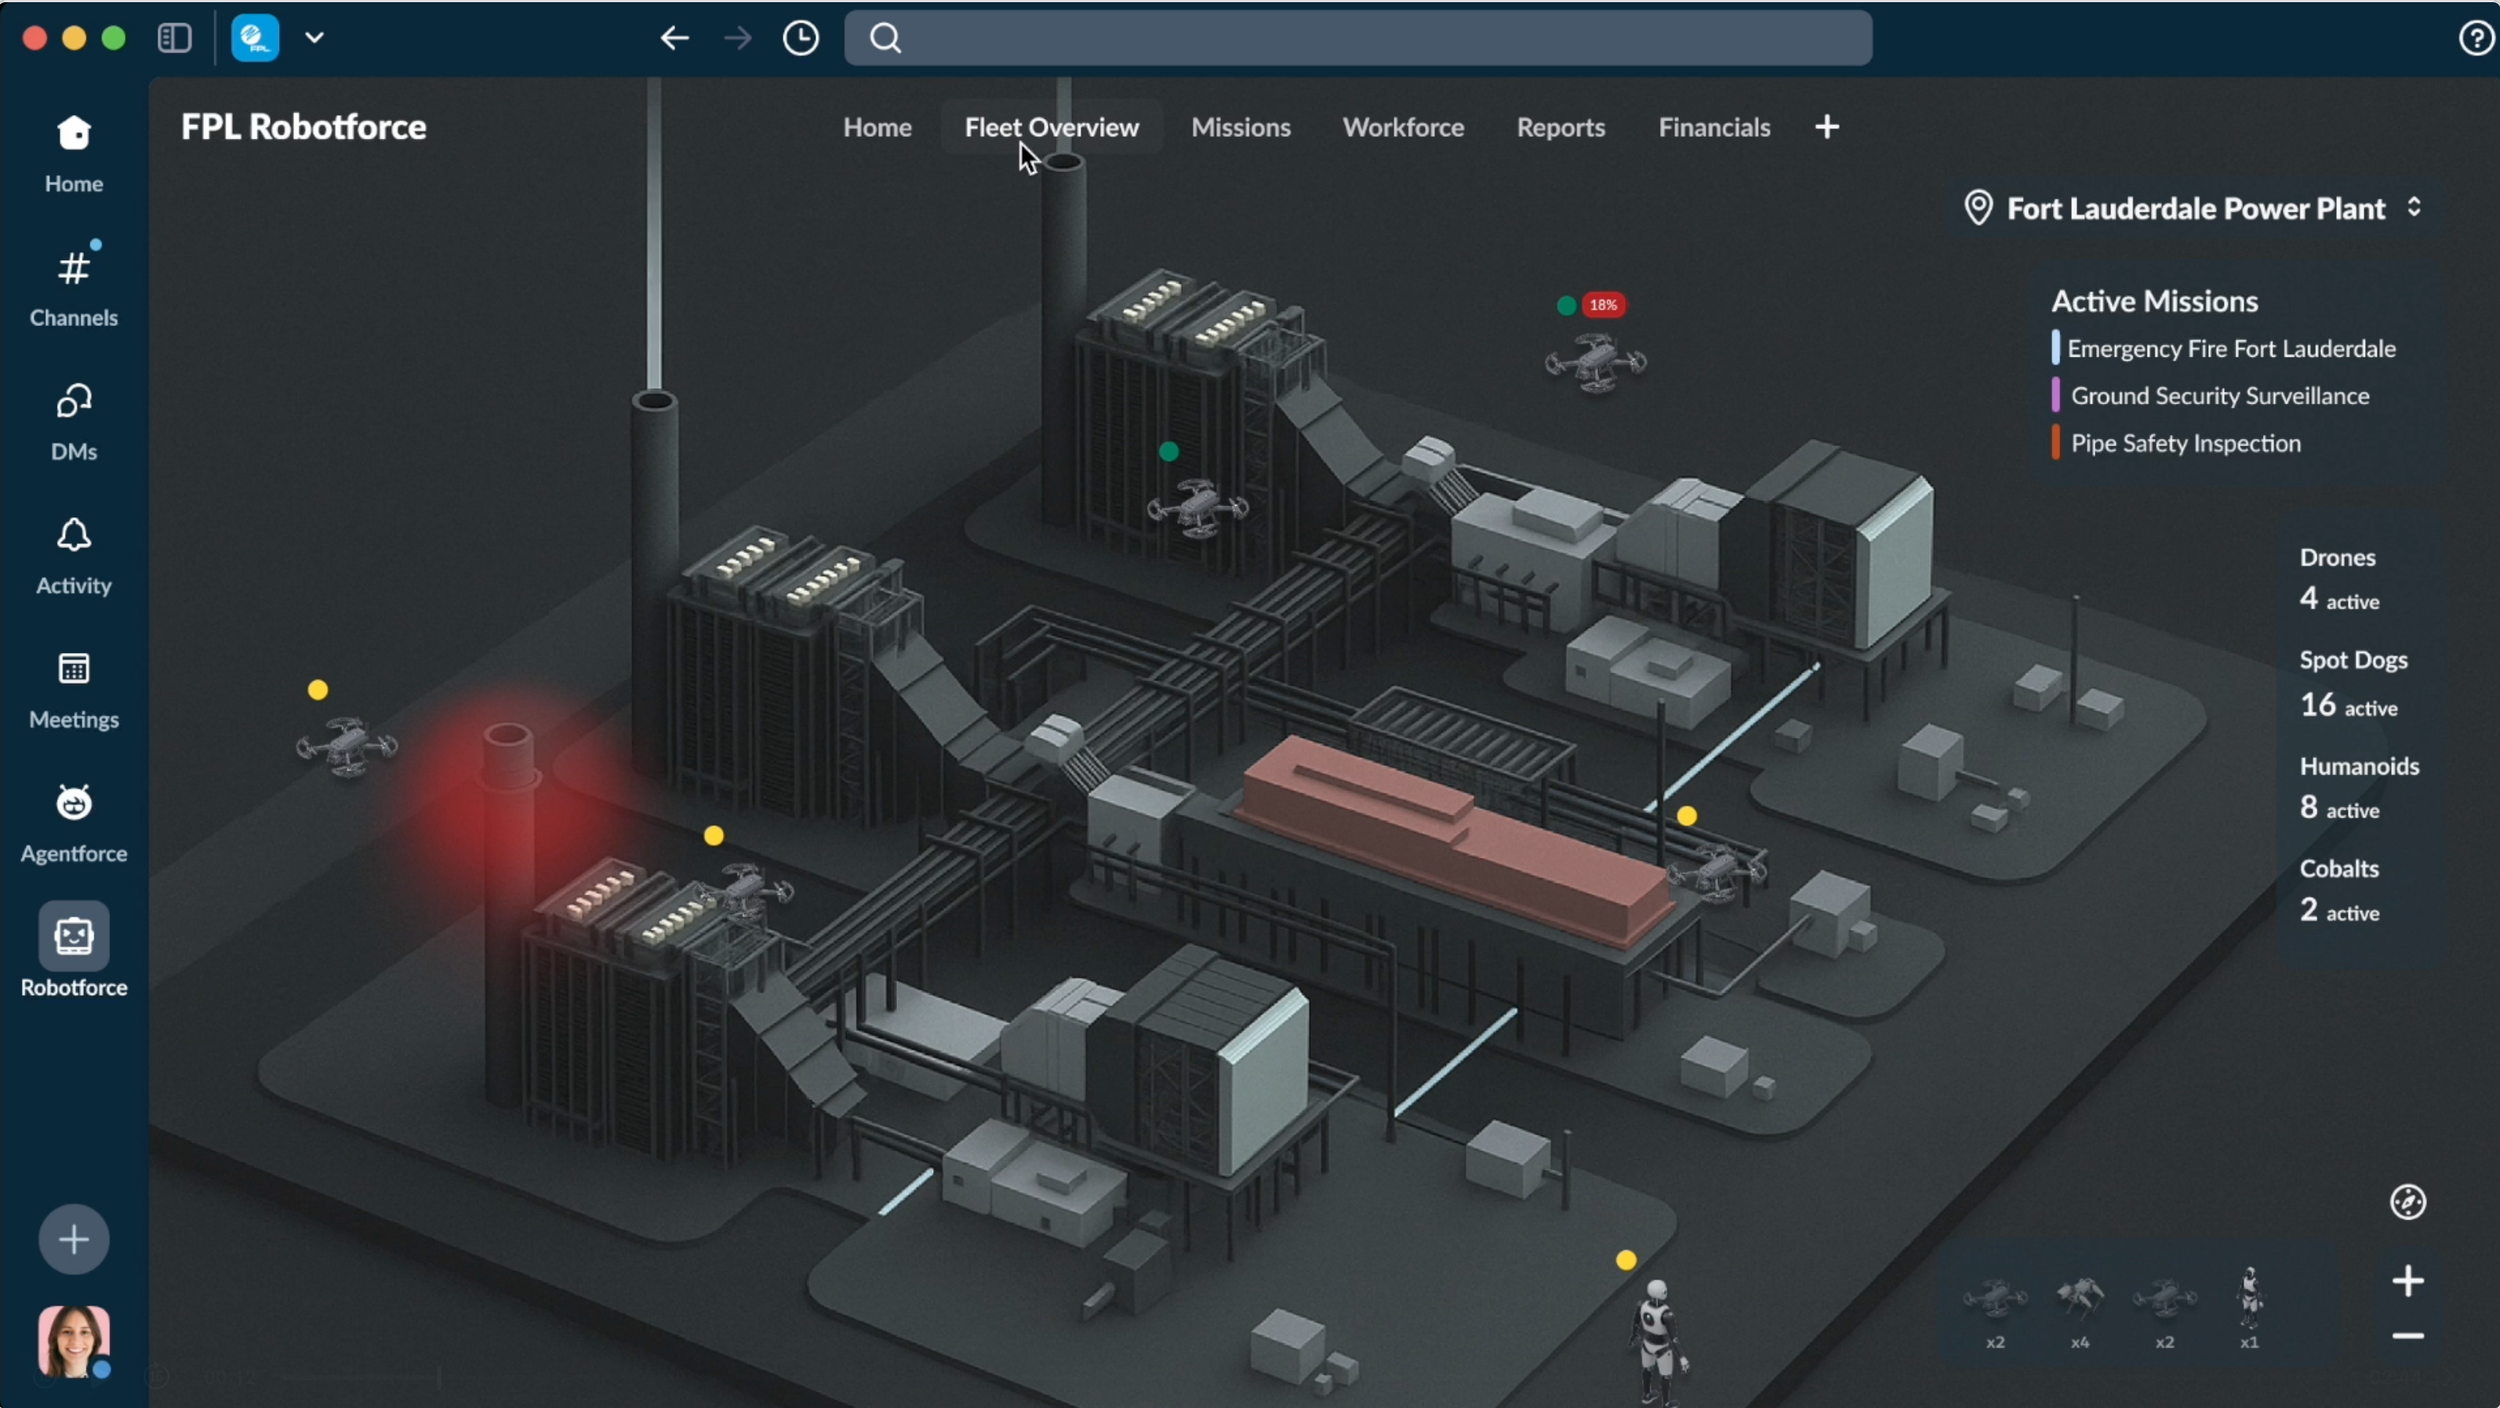Image resolution: width=2500 pixels, height=1408 pixels.
Task: Go back using the left arrow
Action: point(675,38)
